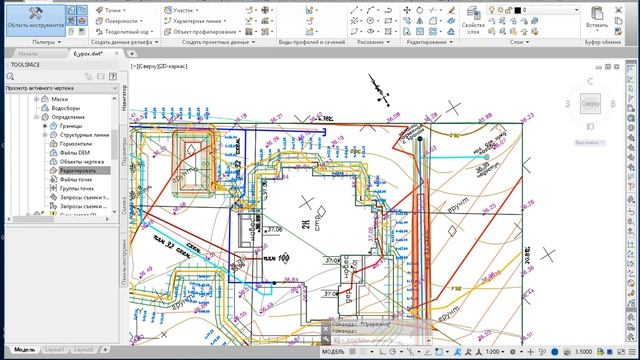This screenshot has width=640, height=360.
Task: Select the Rotate tool in Редактирование
Action: (420, 10)
